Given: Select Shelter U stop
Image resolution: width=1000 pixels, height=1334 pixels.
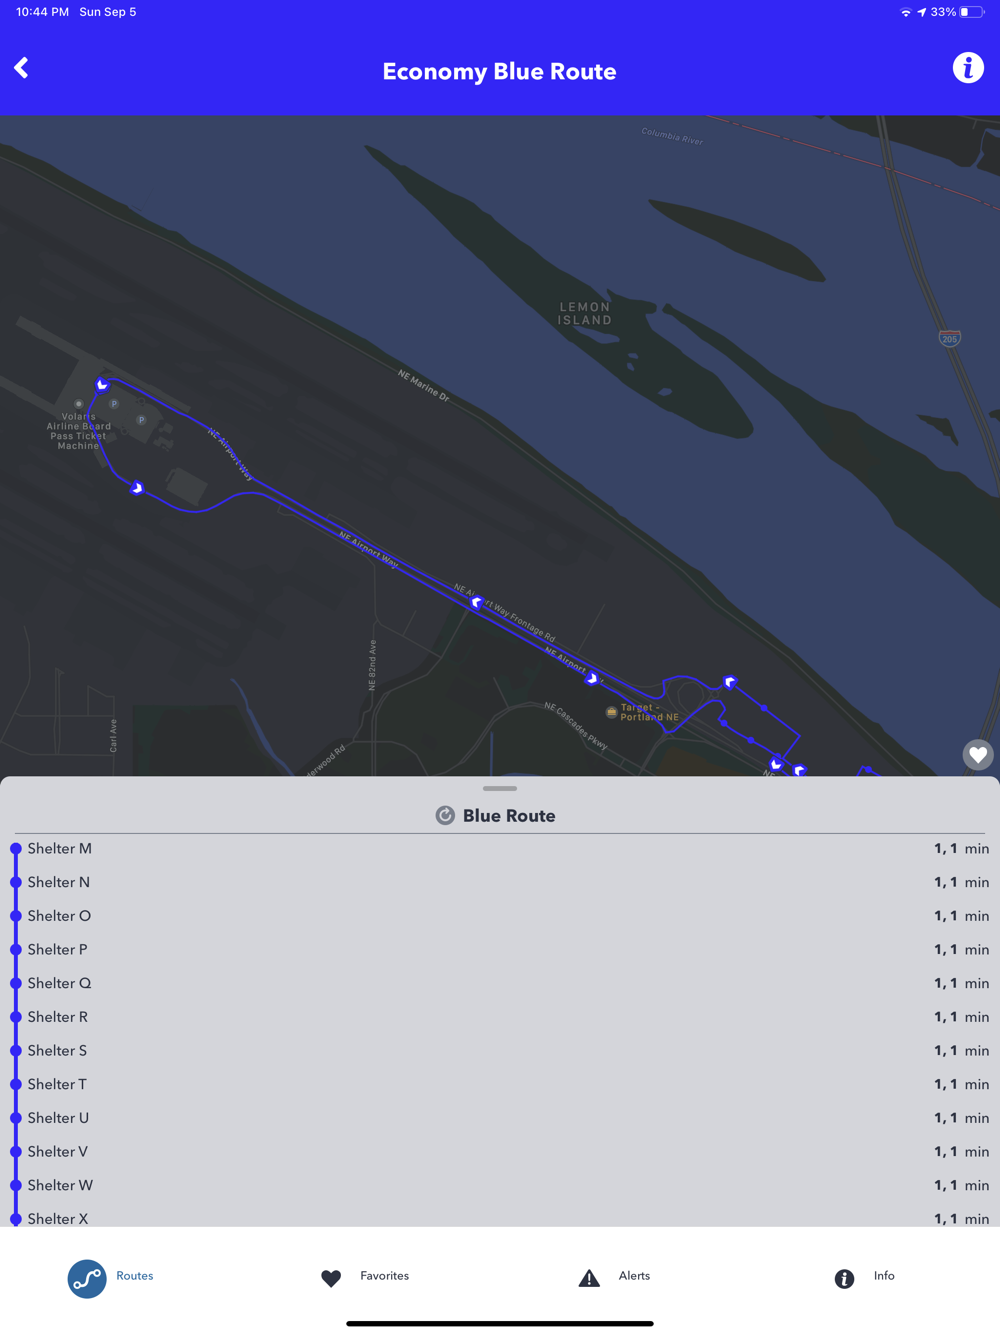Looking at the screenshot, I should point(500,1118).
